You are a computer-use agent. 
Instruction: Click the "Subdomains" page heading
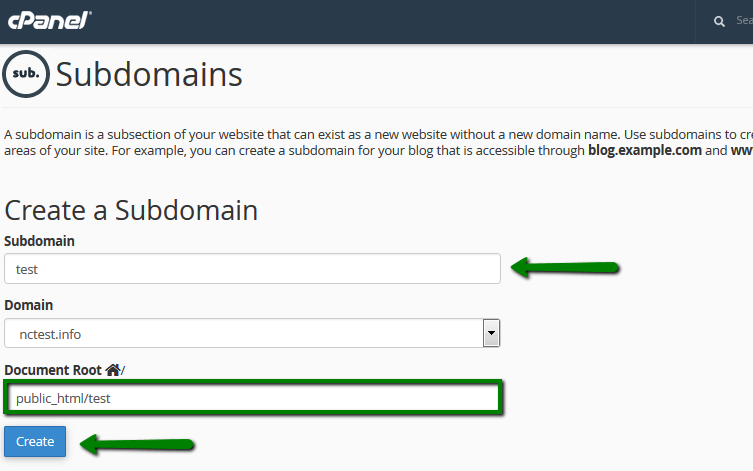[x=149, y=75]
